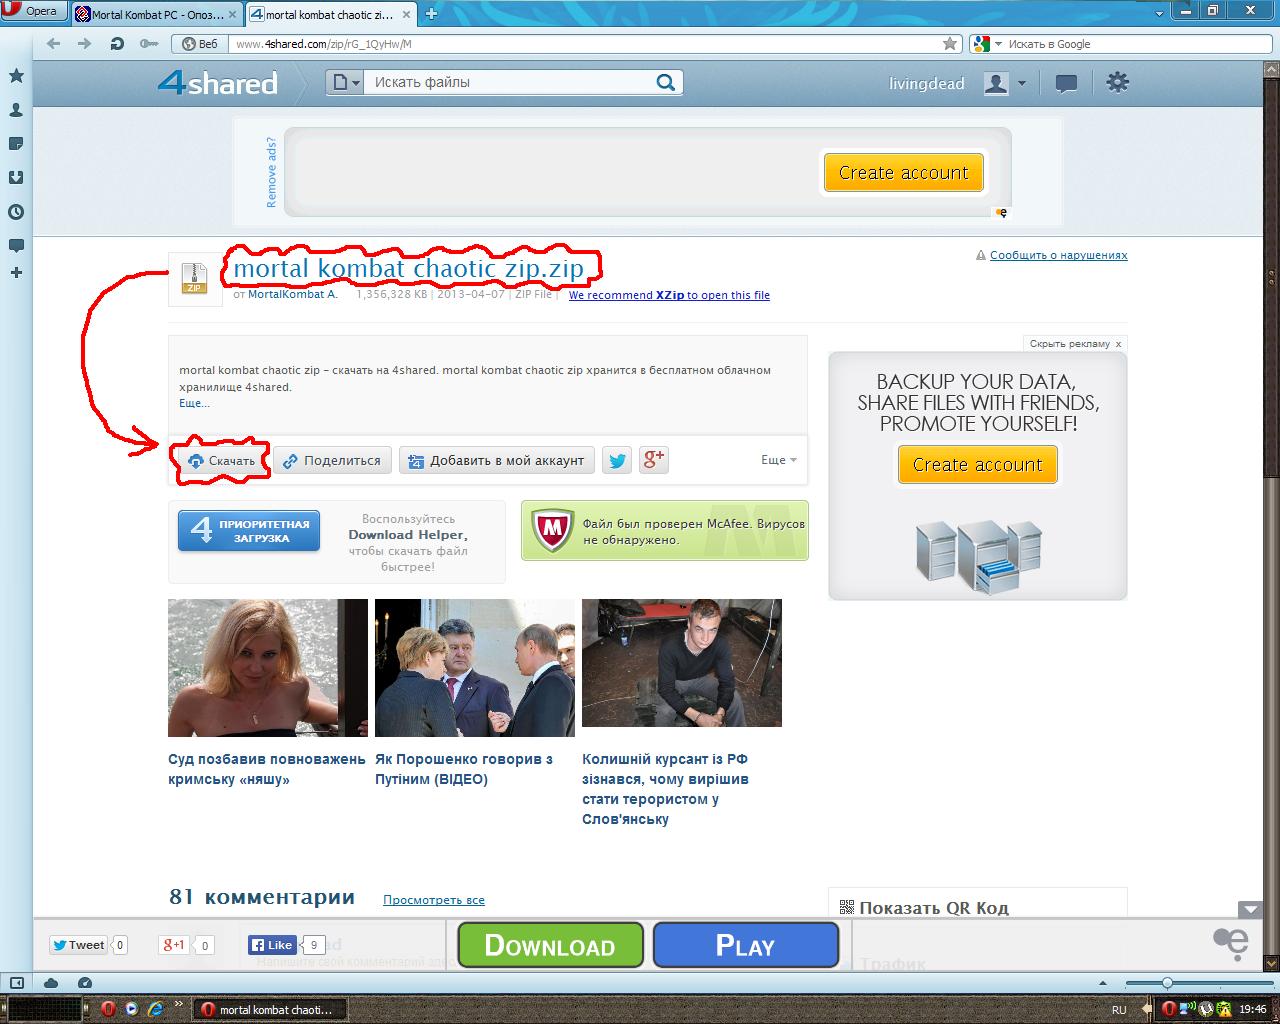Hide the ad with Скрыть рекламу
Viewport: 1280px width, 1024px height.
1075,343
